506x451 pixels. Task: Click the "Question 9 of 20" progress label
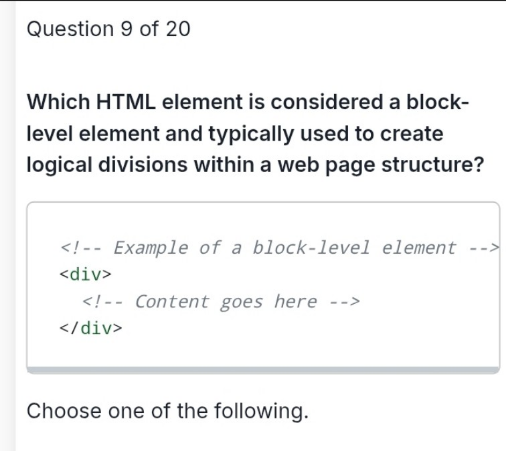pyautogui.click(x=108, y=29)
